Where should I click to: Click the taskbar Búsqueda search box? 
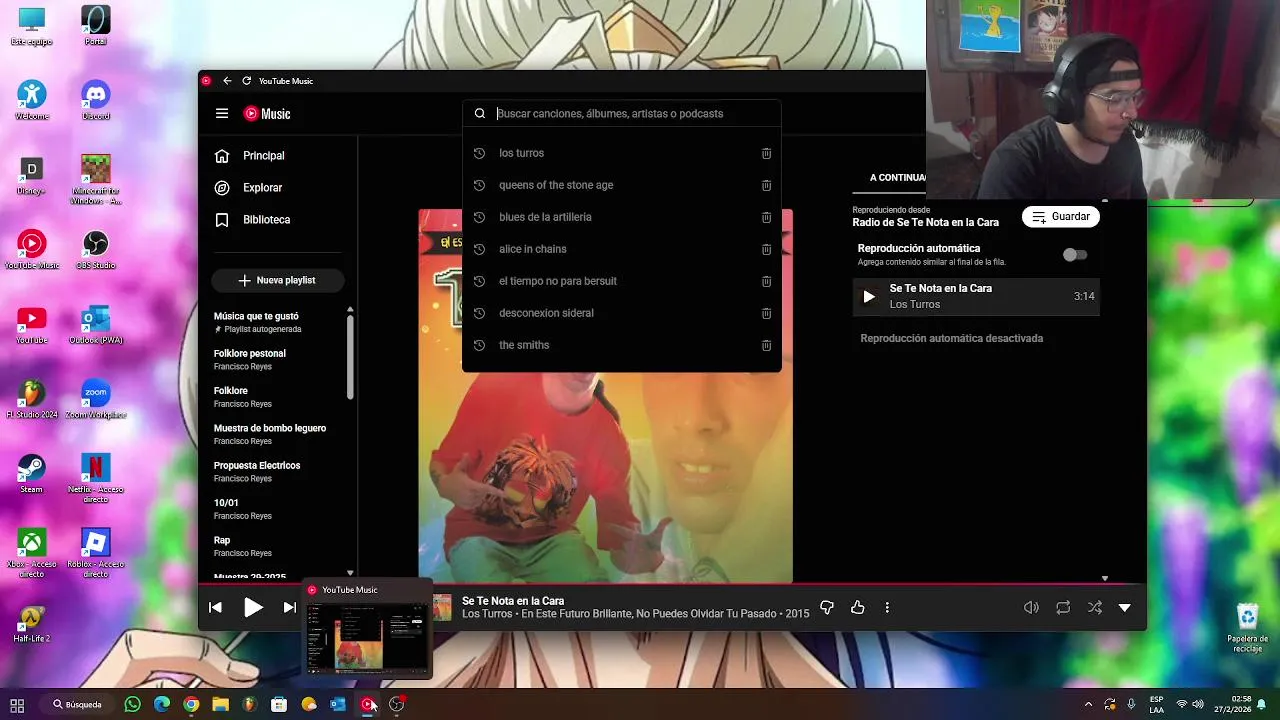79,704
